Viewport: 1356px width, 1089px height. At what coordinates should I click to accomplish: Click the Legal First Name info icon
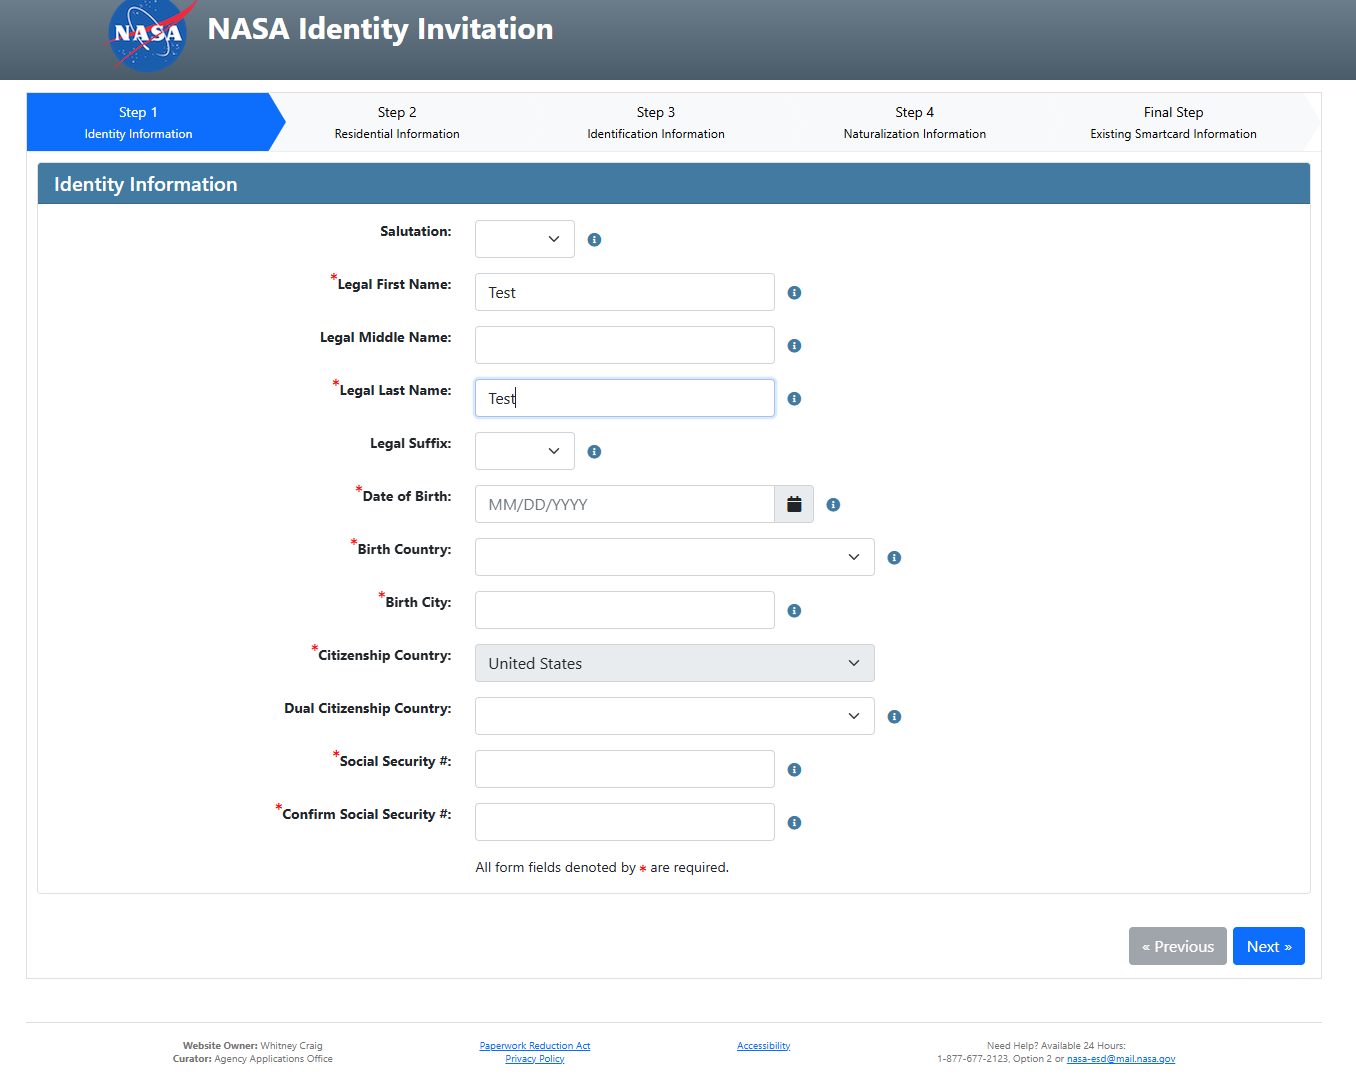[794, 293]
